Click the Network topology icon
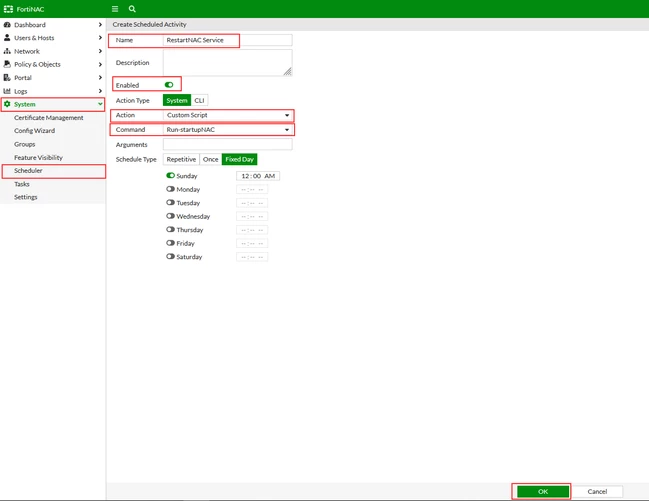 tap(7, 51)
